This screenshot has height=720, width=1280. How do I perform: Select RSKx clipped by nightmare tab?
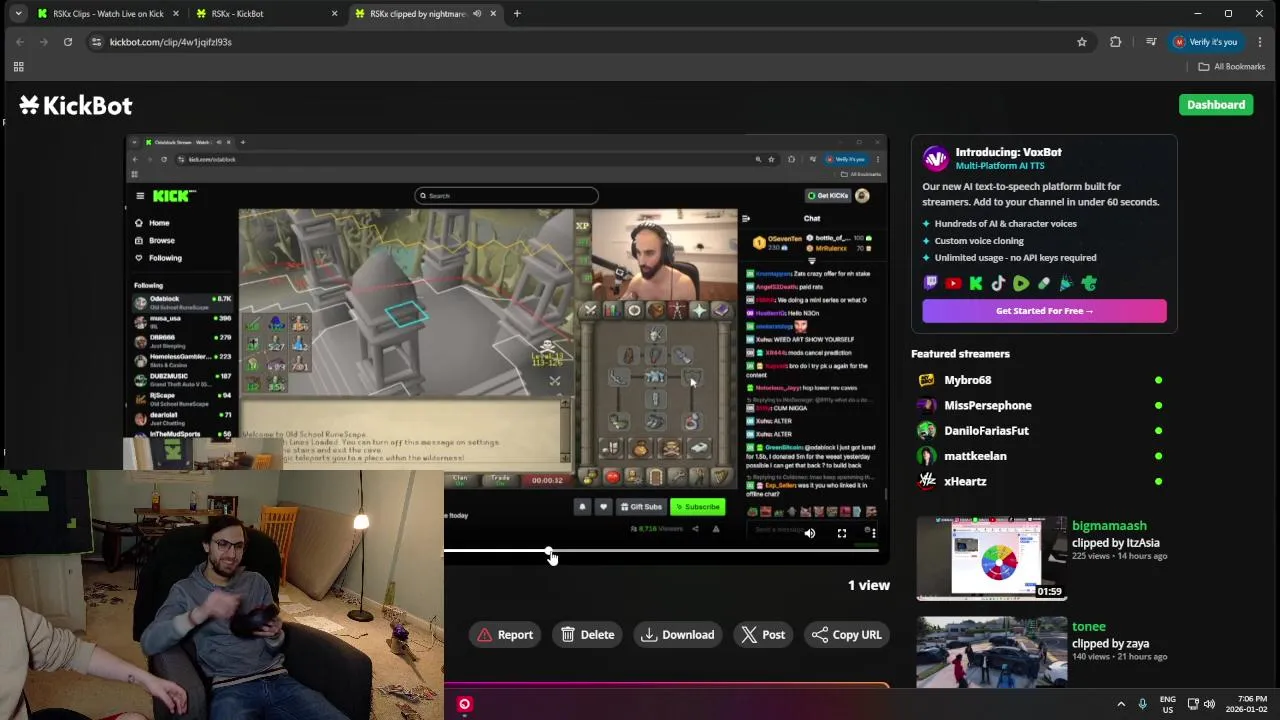[418, 14]
